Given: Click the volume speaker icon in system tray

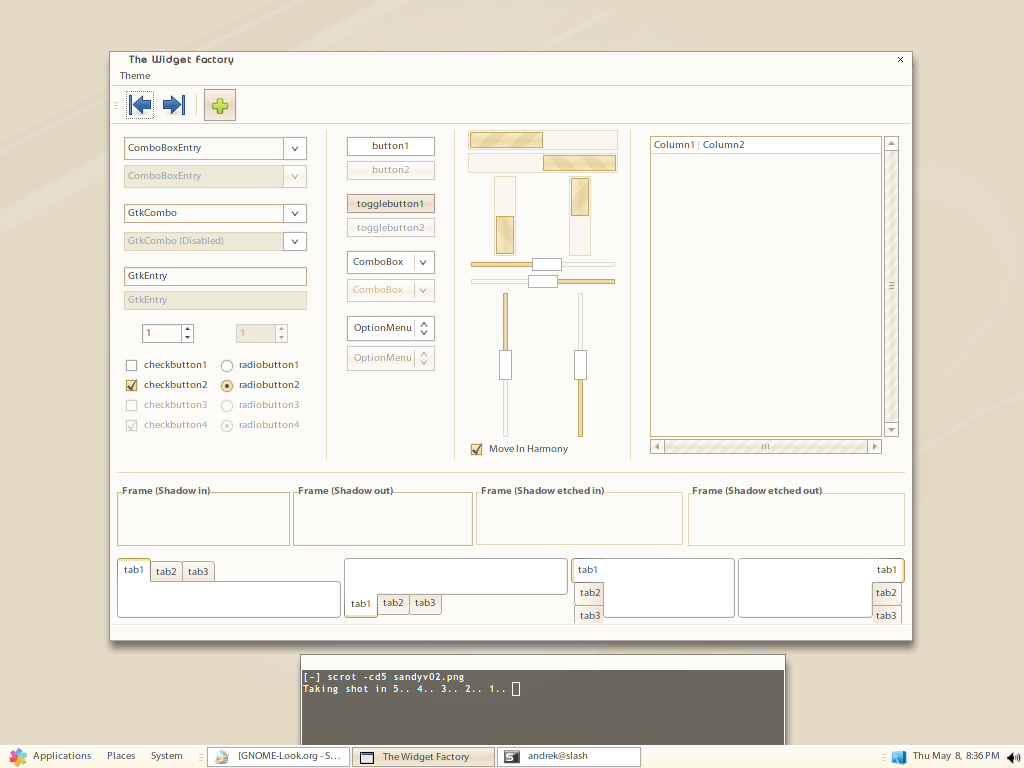Looking at the screenshot, I should click(x=1012, y=757).
